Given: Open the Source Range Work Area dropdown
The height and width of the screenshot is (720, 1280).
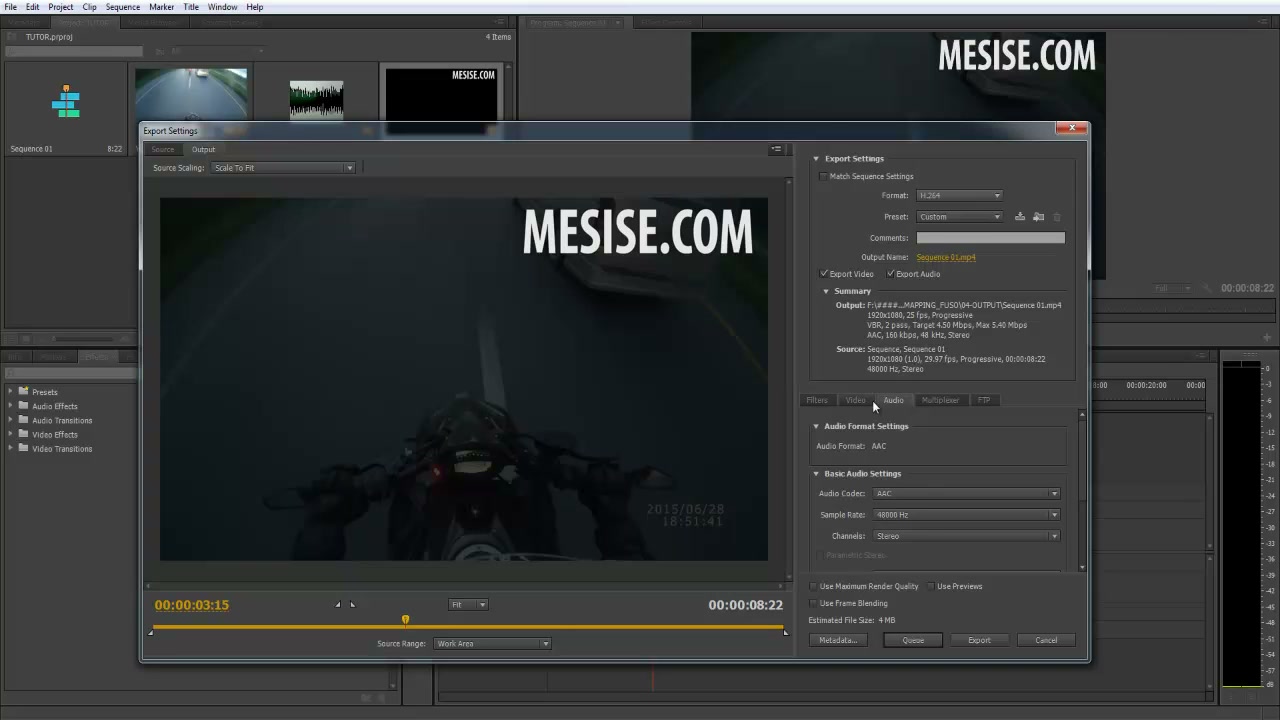Looking at the screenshot, I should 492,644.
